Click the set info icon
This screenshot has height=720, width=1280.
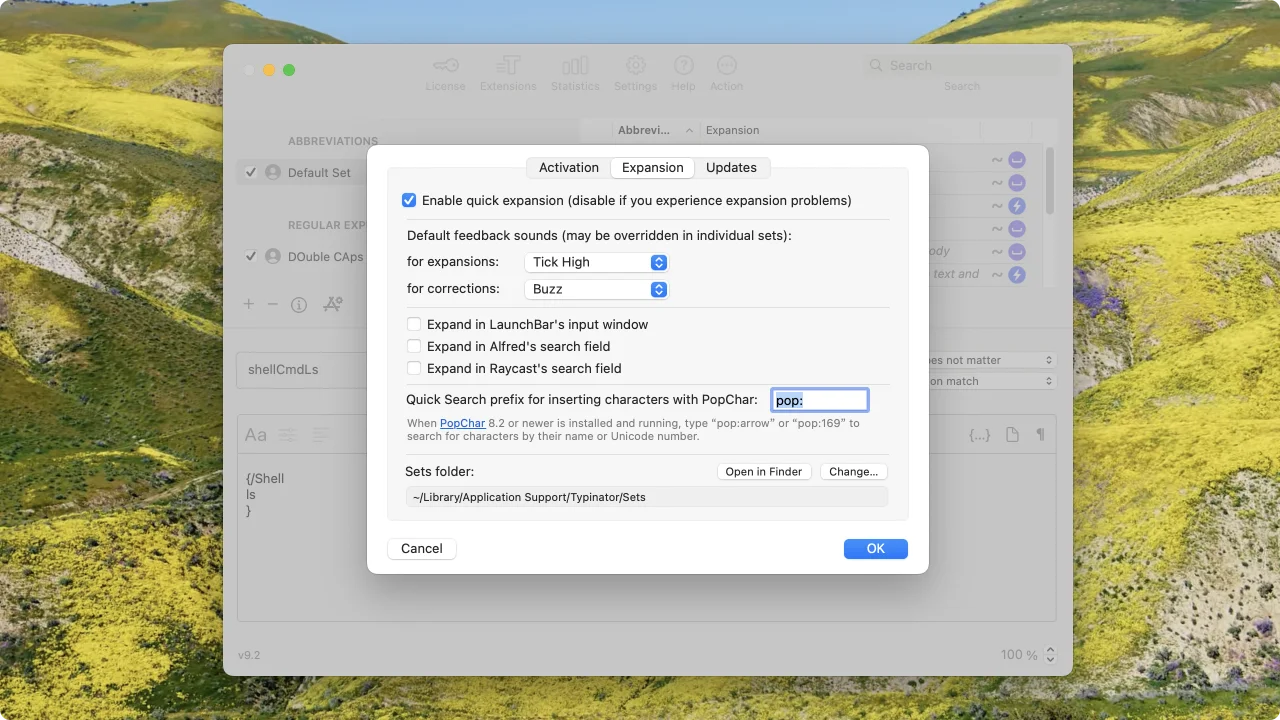tap(299, 305)
